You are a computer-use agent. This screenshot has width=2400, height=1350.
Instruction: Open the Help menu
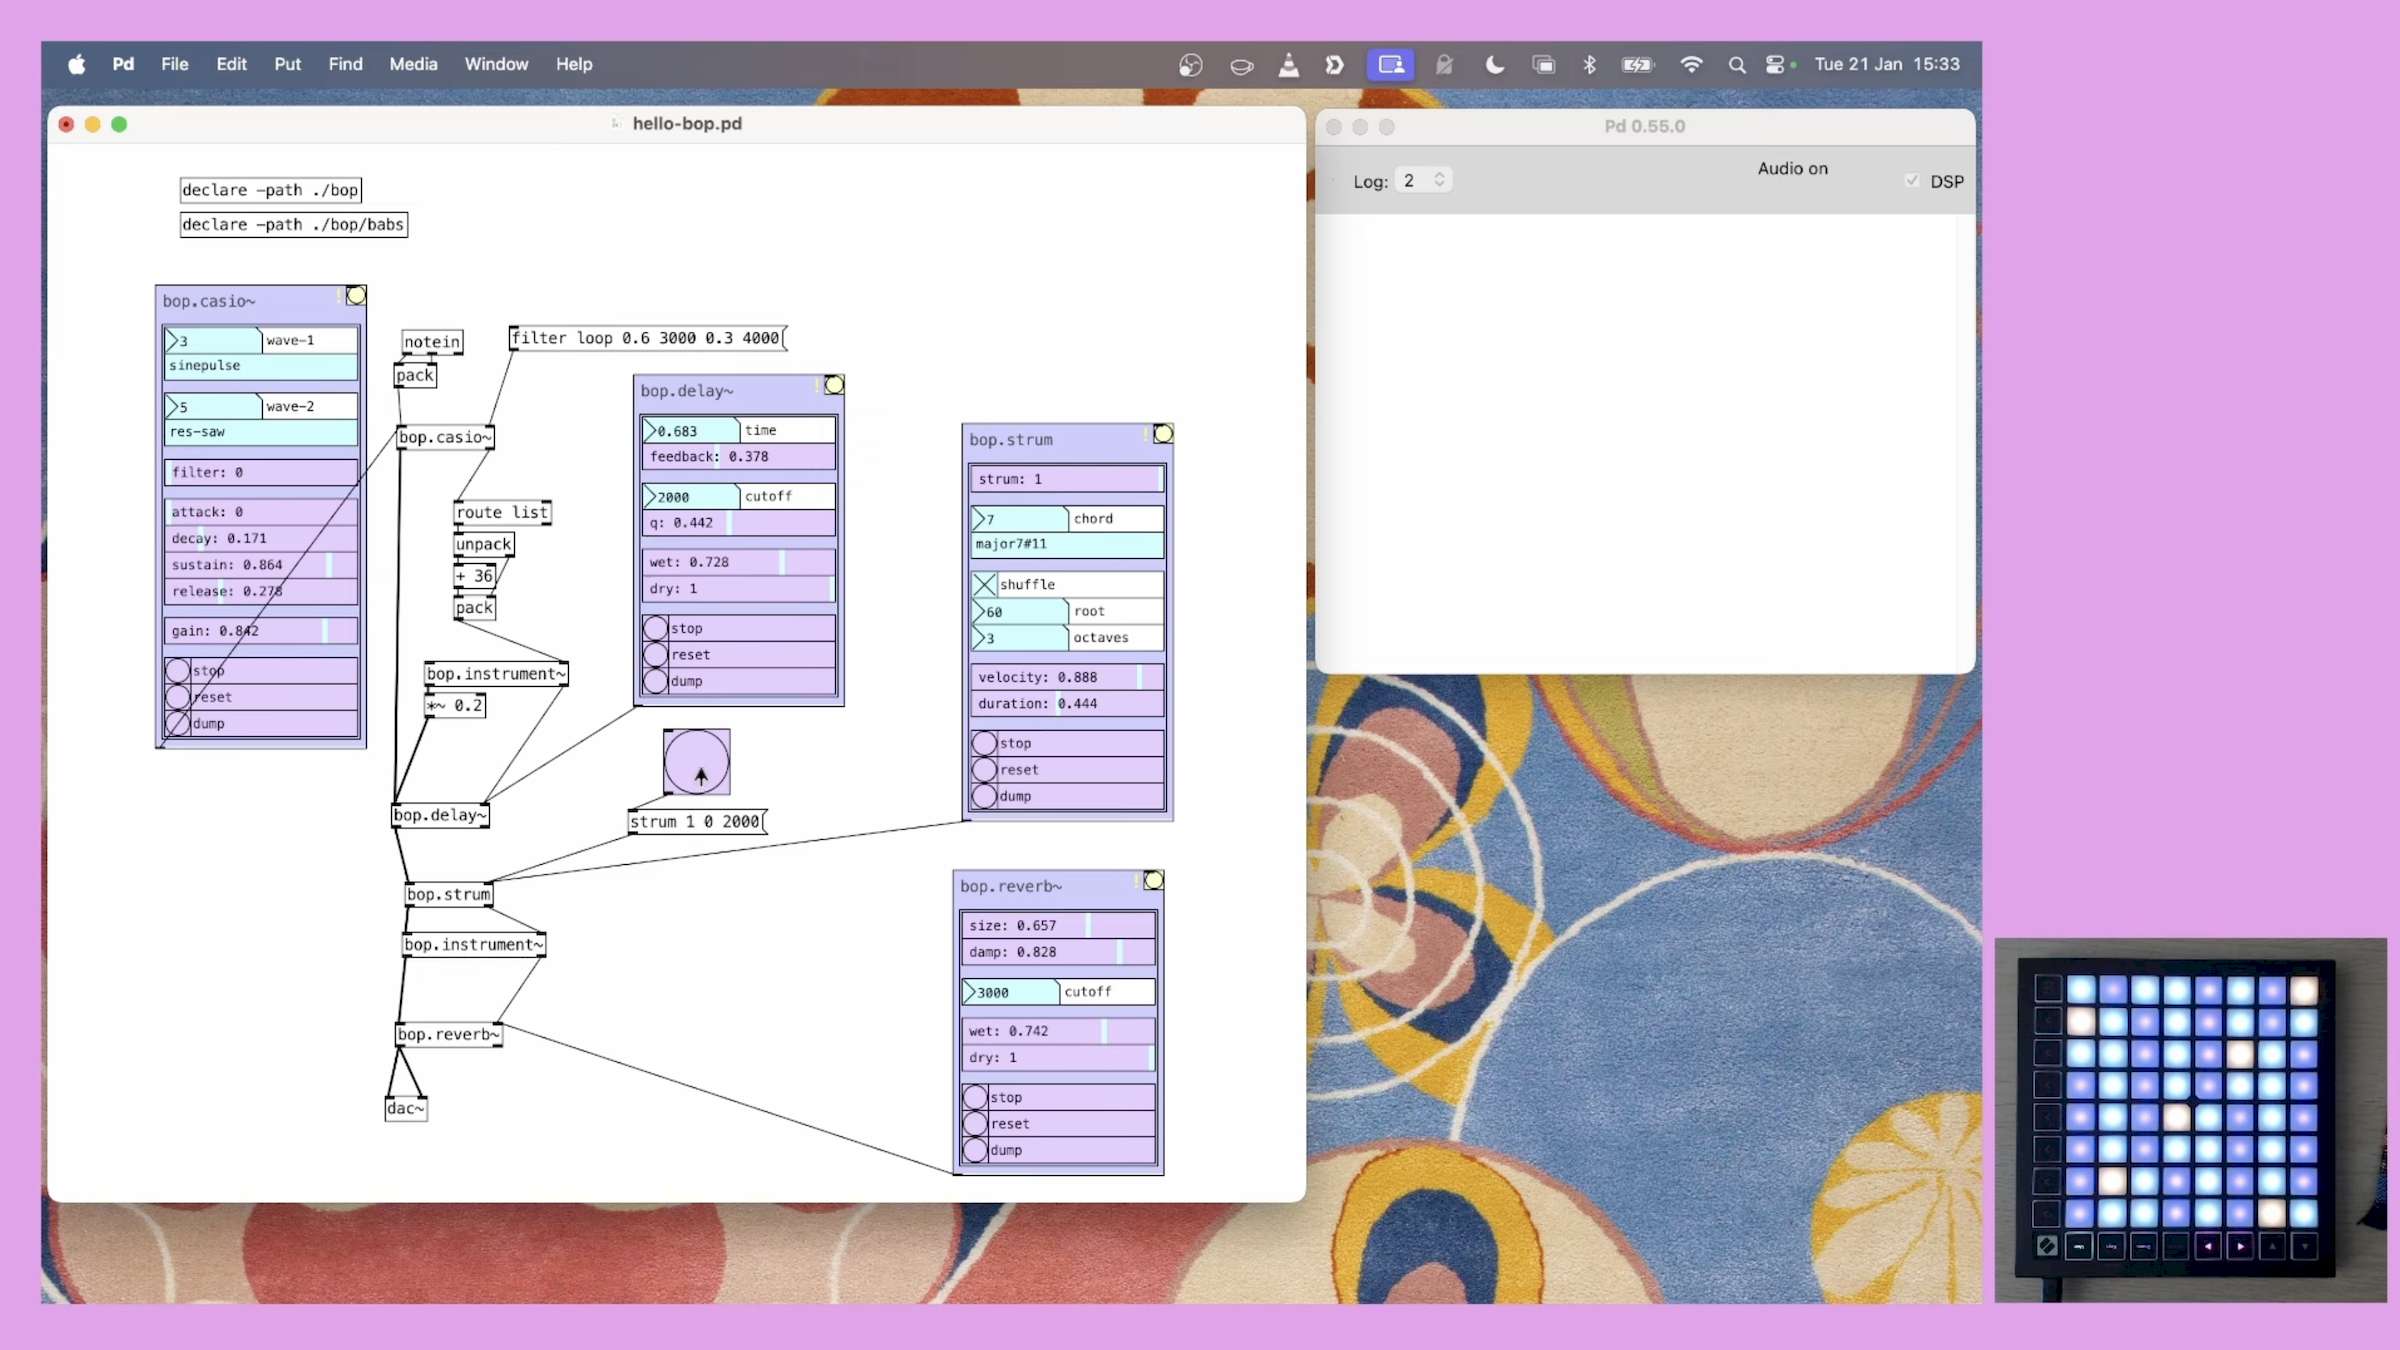[574, 64]
